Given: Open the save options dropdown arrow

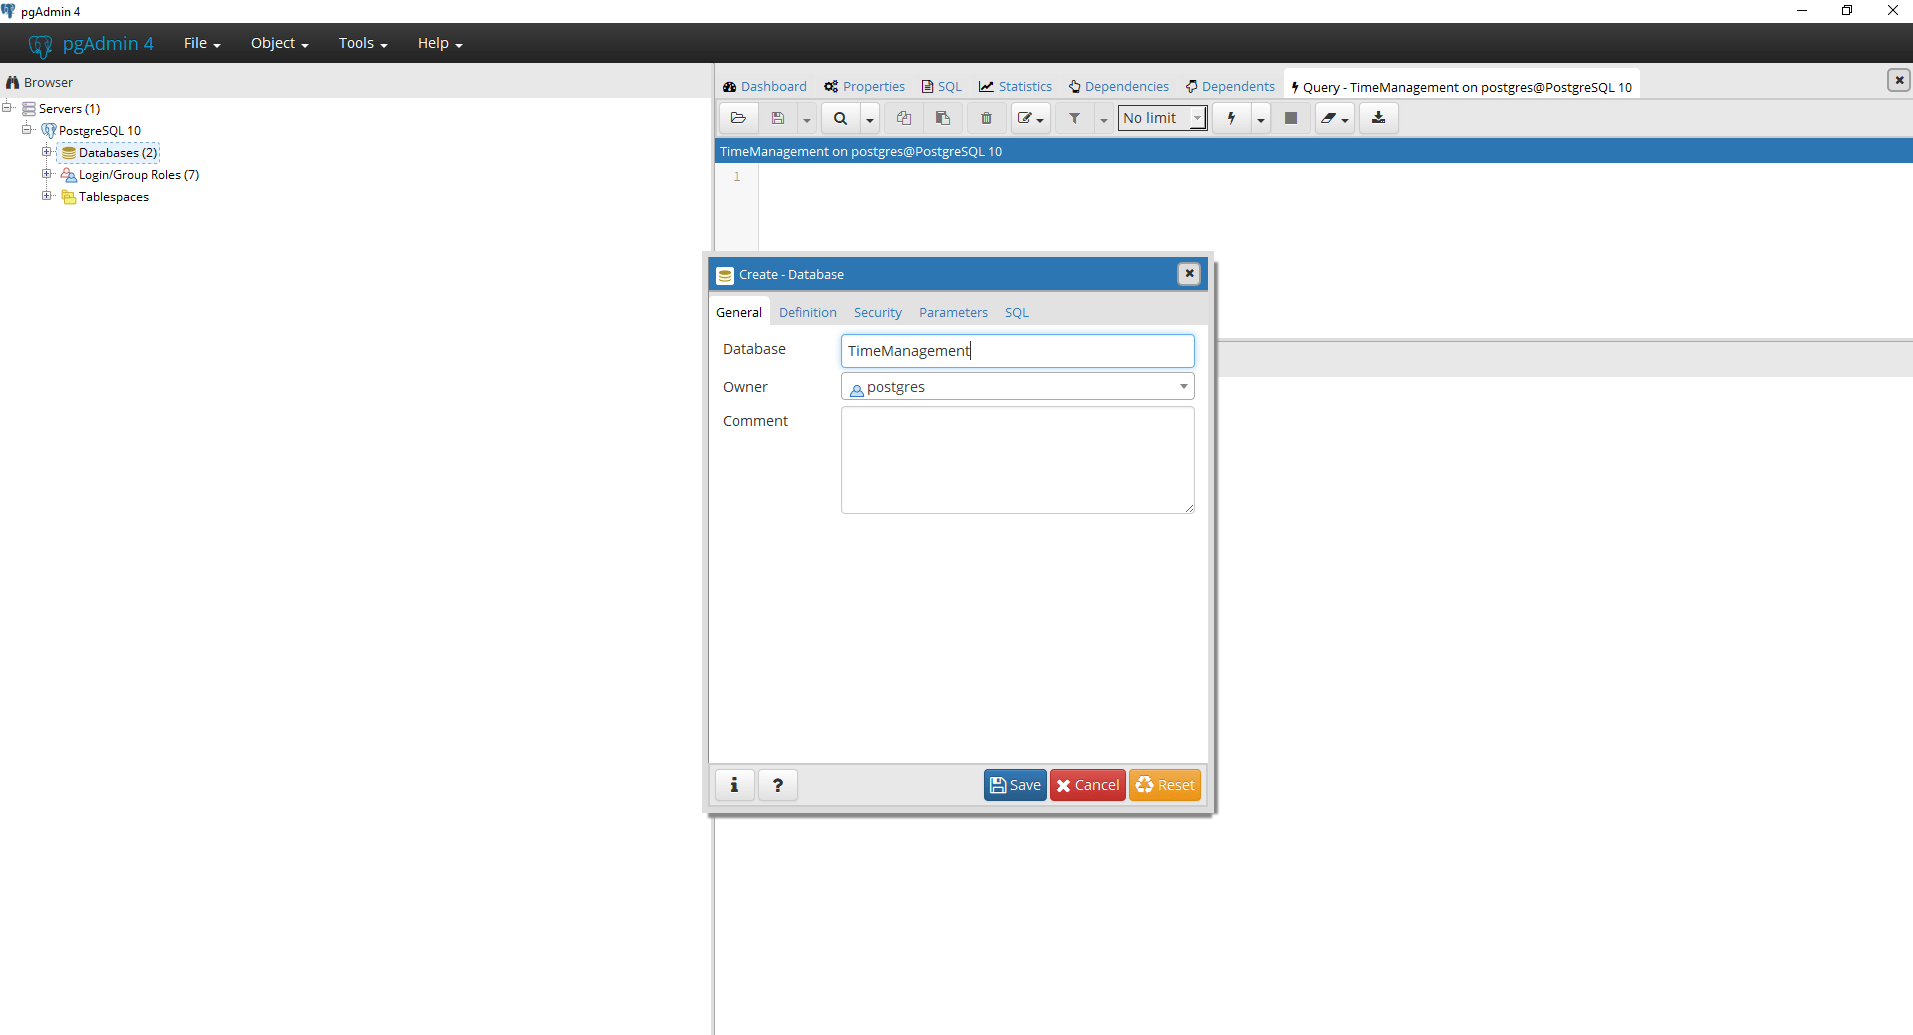Looking at the screenshot, I should pyautogui.click(x=806, y=119).
